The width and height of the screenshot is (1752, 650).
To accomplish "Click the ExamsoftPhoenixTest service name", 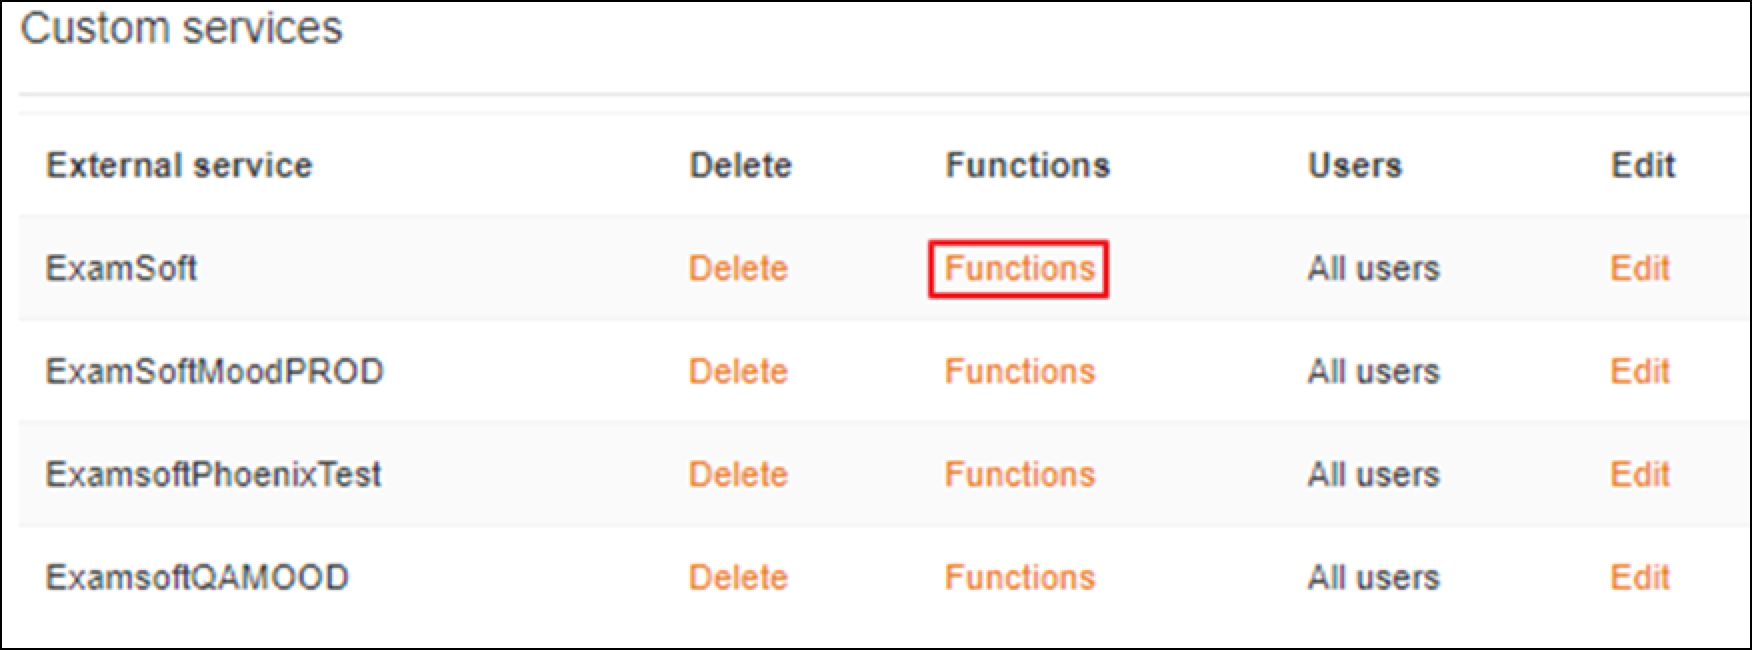I will click(x=213, y=474).
